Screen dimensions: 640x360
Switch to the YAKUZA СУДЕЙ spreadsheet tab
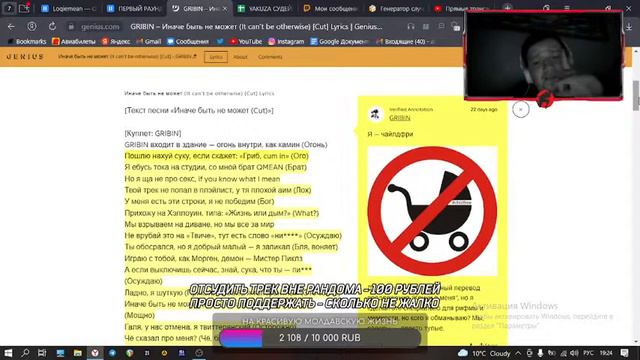coord(264,9)
